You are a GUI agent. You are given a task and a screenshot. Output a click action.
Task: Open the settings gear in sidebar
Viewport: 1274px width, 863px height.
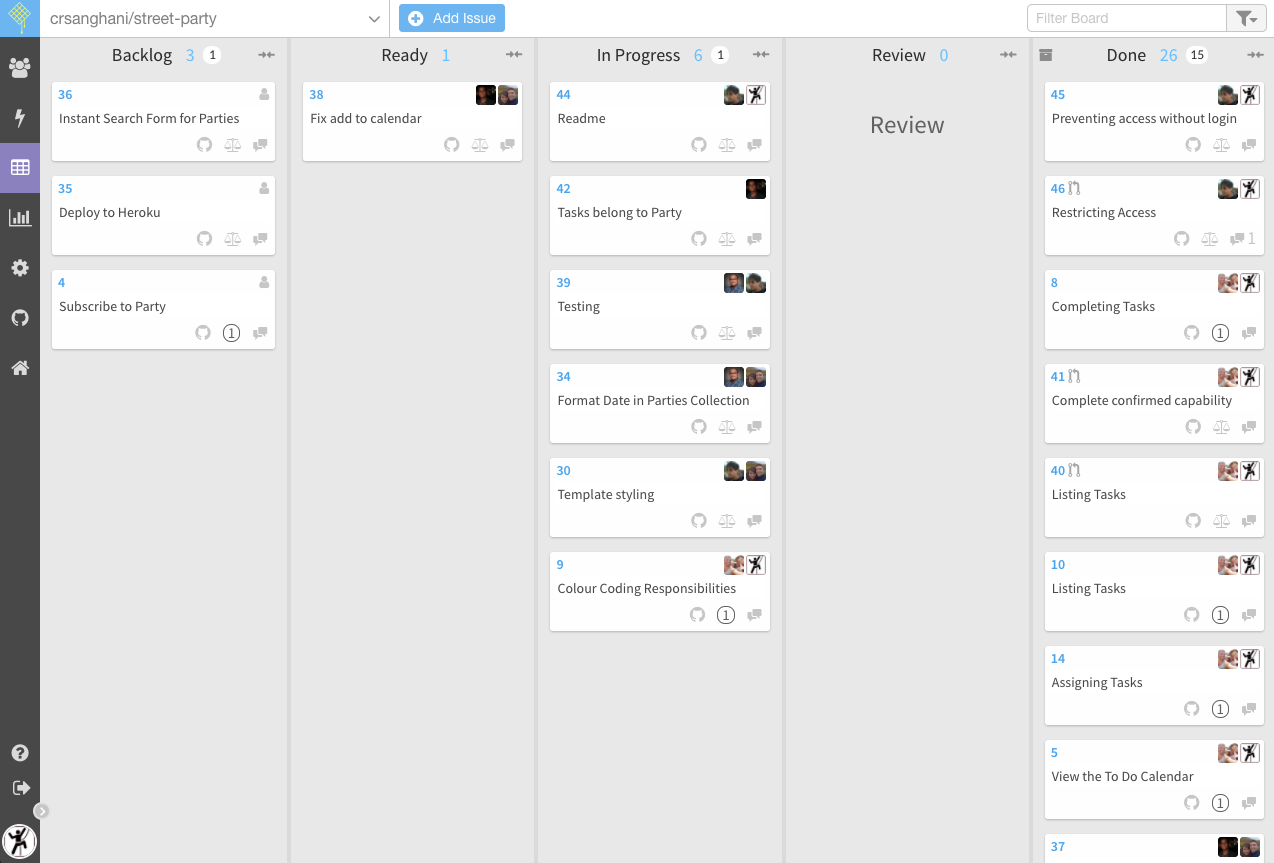coord(20,268)
